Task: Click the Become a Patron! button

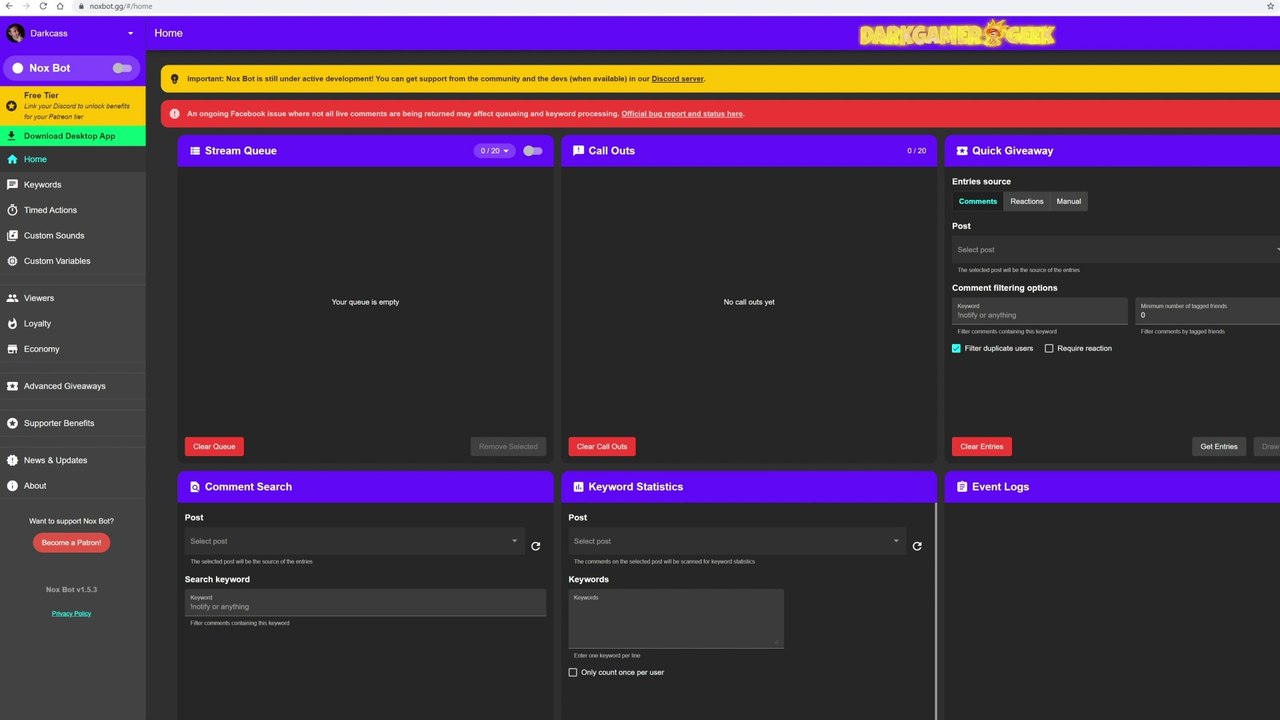Action: 71,543
